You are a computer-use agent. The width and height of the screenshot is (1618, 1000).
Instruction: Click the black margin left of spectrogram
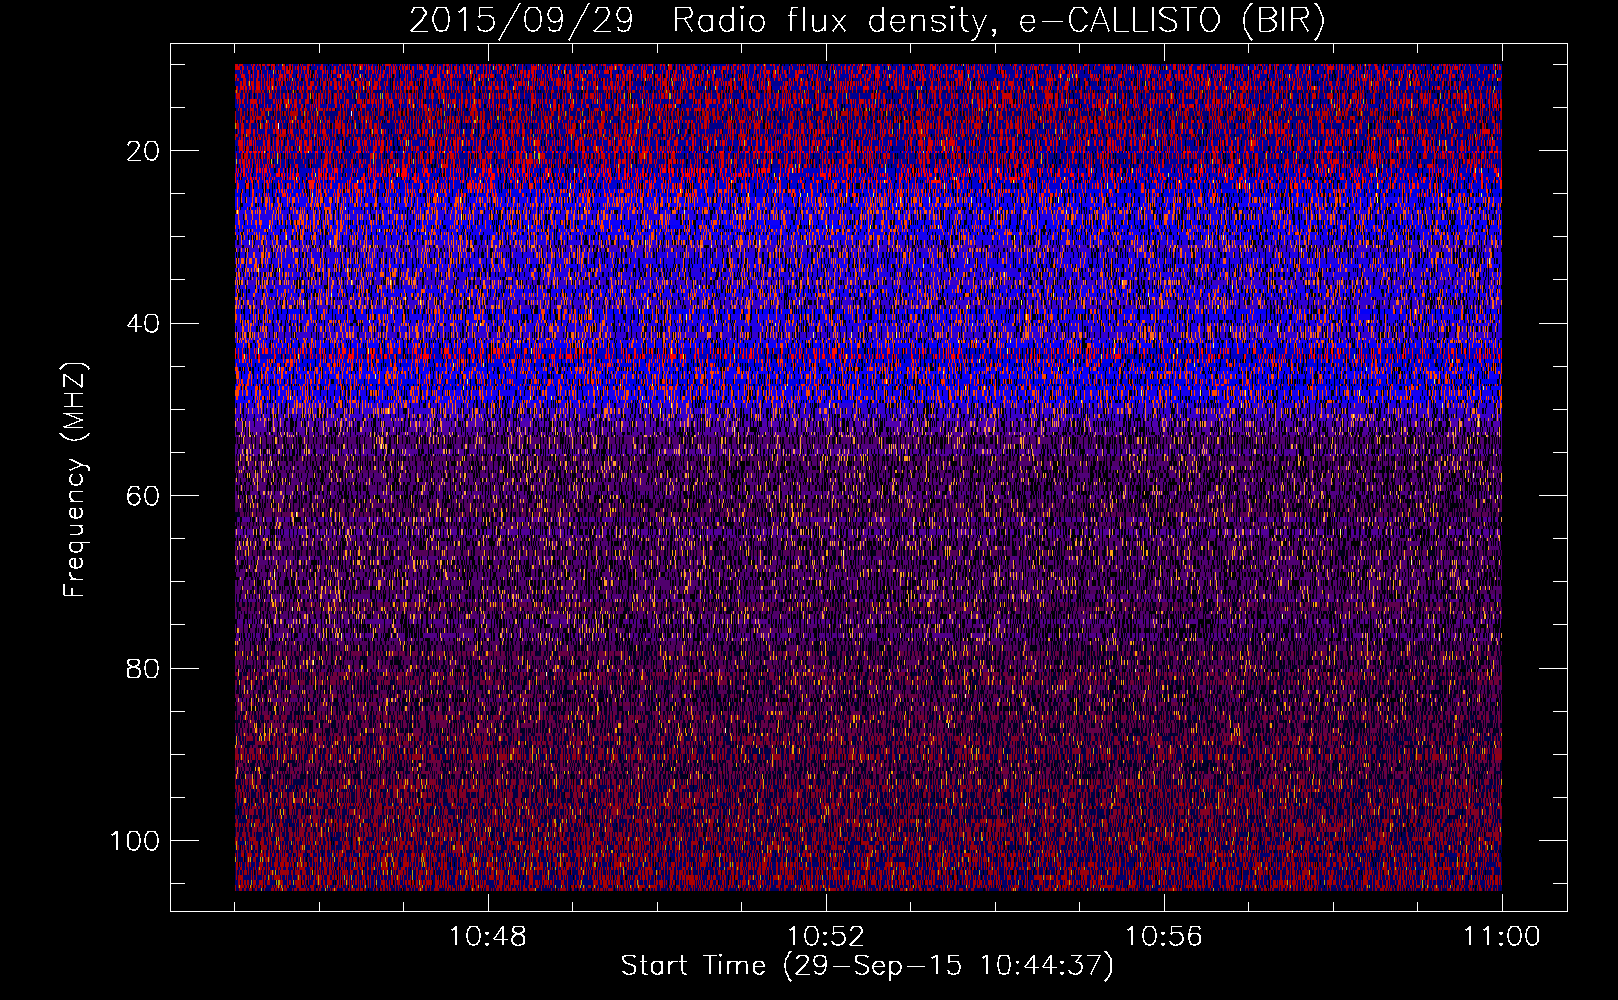pyautogui.click(x=202, y=477)
